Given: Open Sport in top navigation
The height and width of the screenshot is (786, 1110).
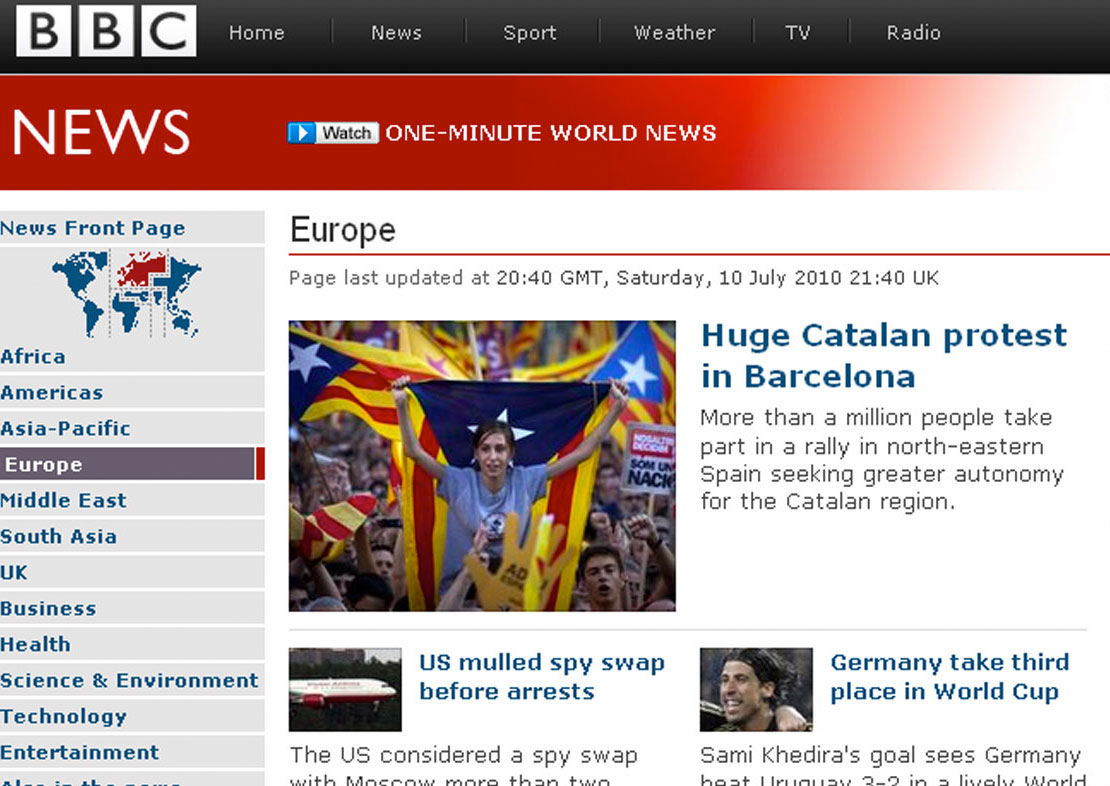Looking at the screenshot, I should [529, 33].
